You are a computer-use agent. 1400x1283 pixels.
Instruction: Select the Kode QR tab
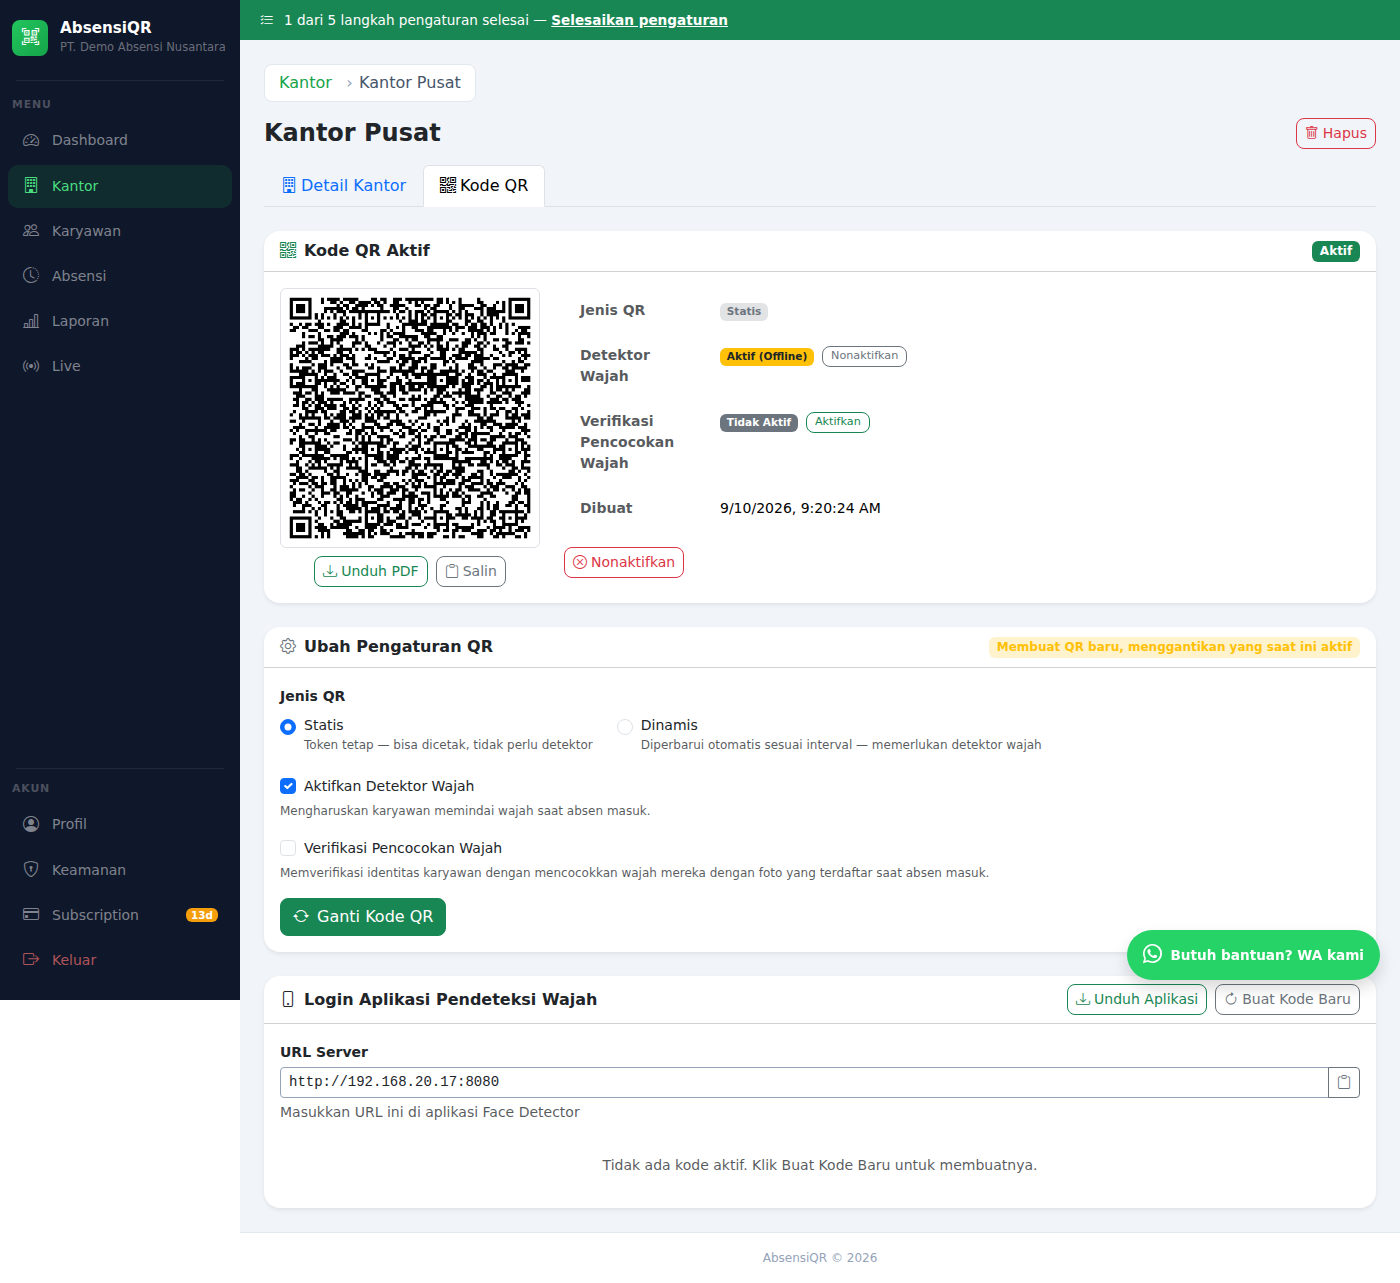[484, 185]
